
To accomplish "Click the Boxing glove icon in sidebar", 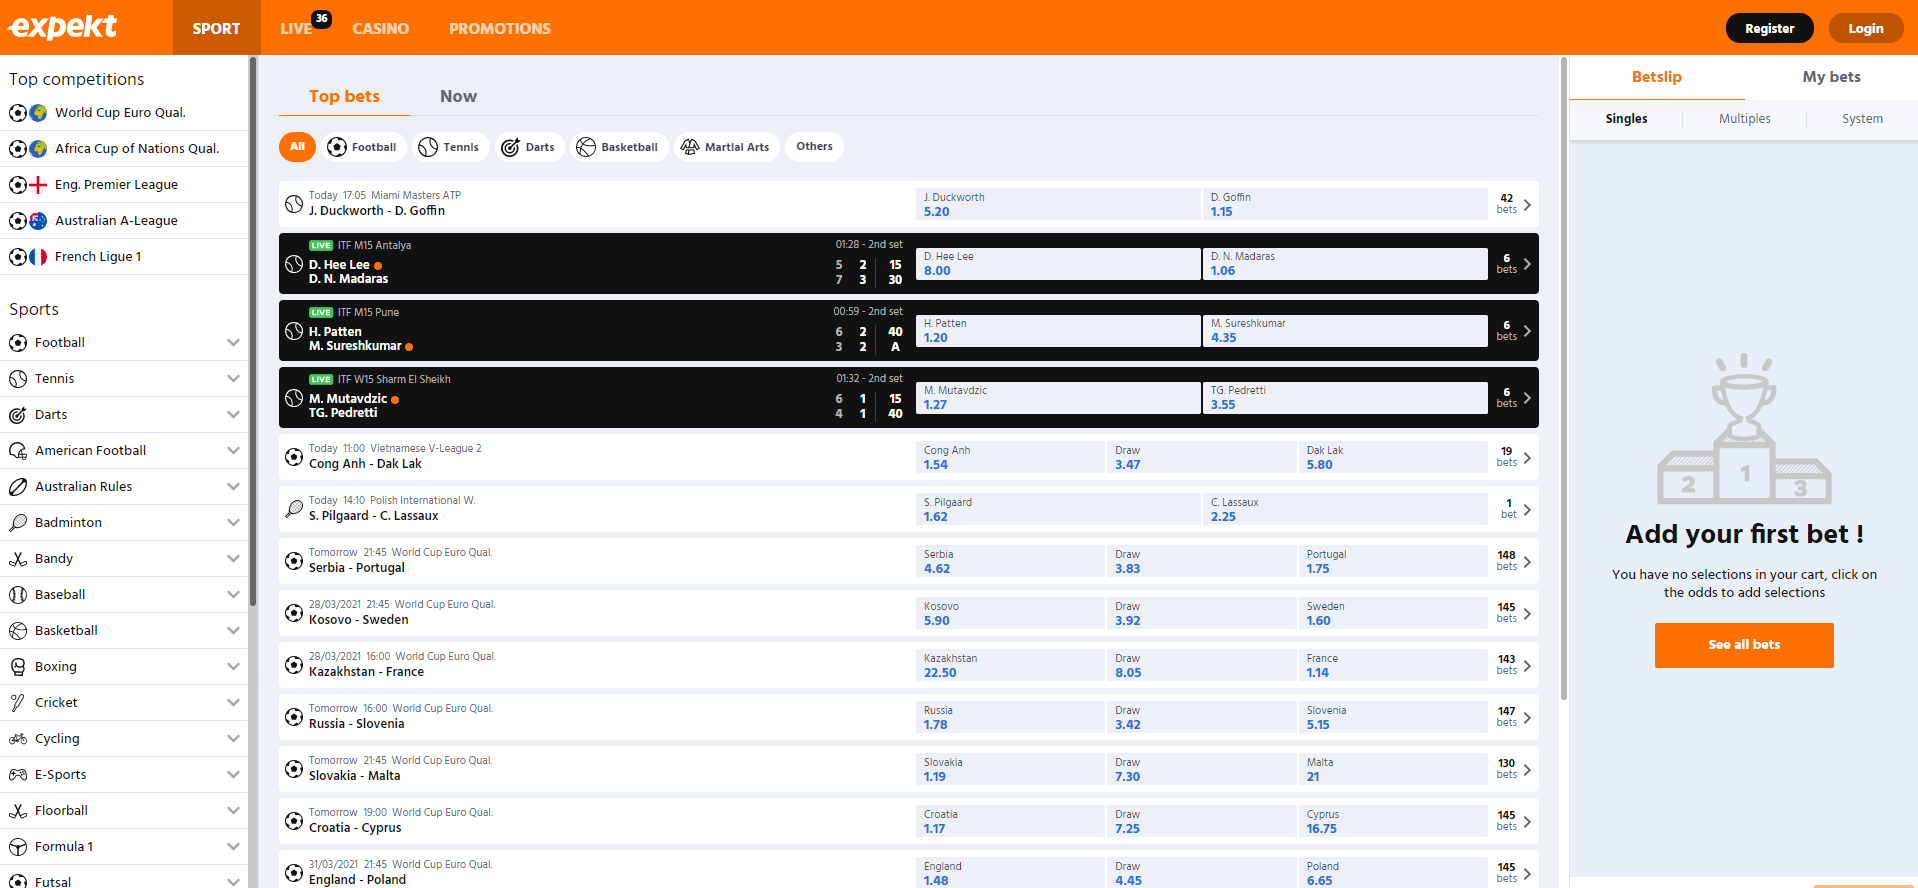I will [x=18, y=667].
